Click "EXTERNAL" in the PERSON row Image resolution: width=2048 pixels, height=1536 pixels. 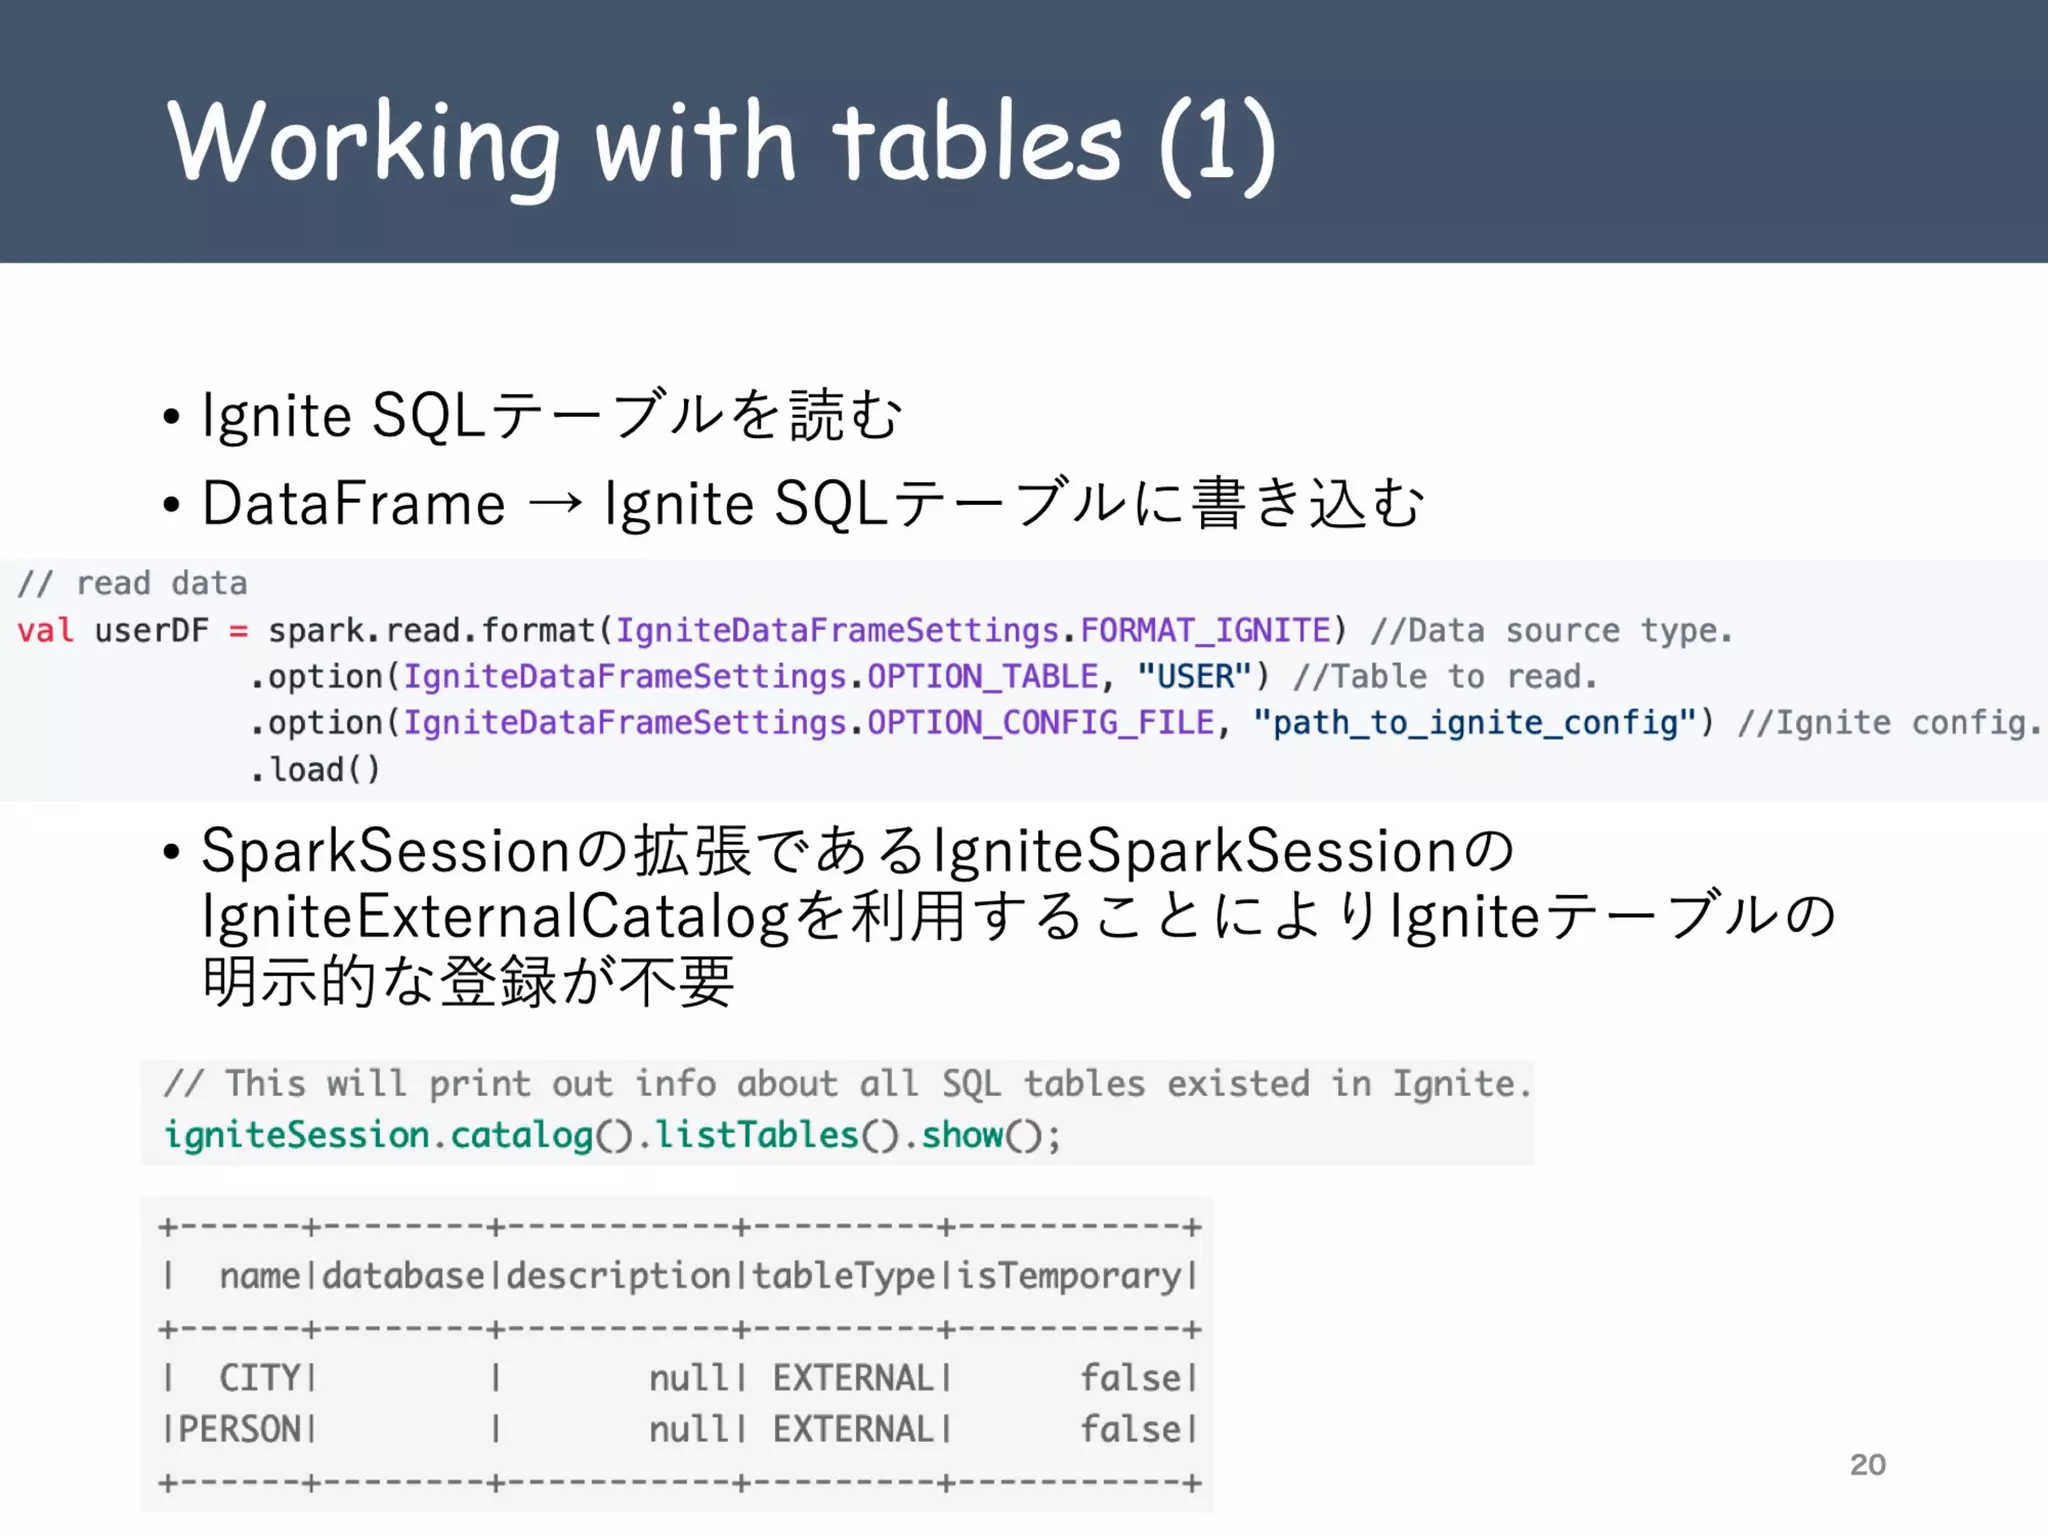click(853, 1429)
